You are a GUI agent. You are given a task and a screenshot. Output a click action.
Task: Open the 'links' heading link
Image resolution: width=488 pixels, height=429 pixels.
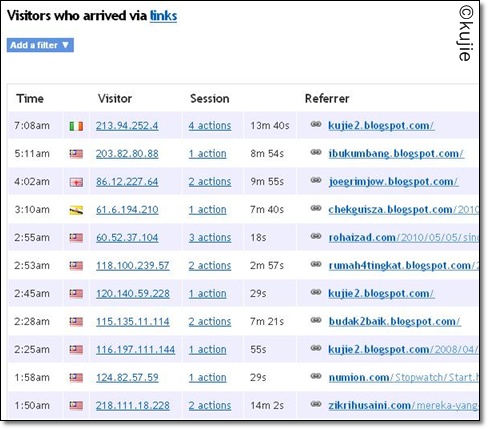point(163,16)
